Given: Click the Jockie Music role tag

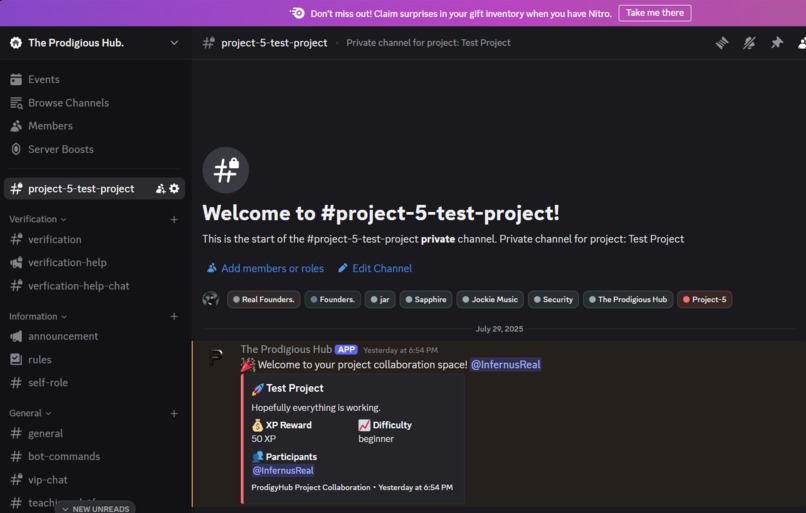Looking at the screenshot, I should [490, 299].
